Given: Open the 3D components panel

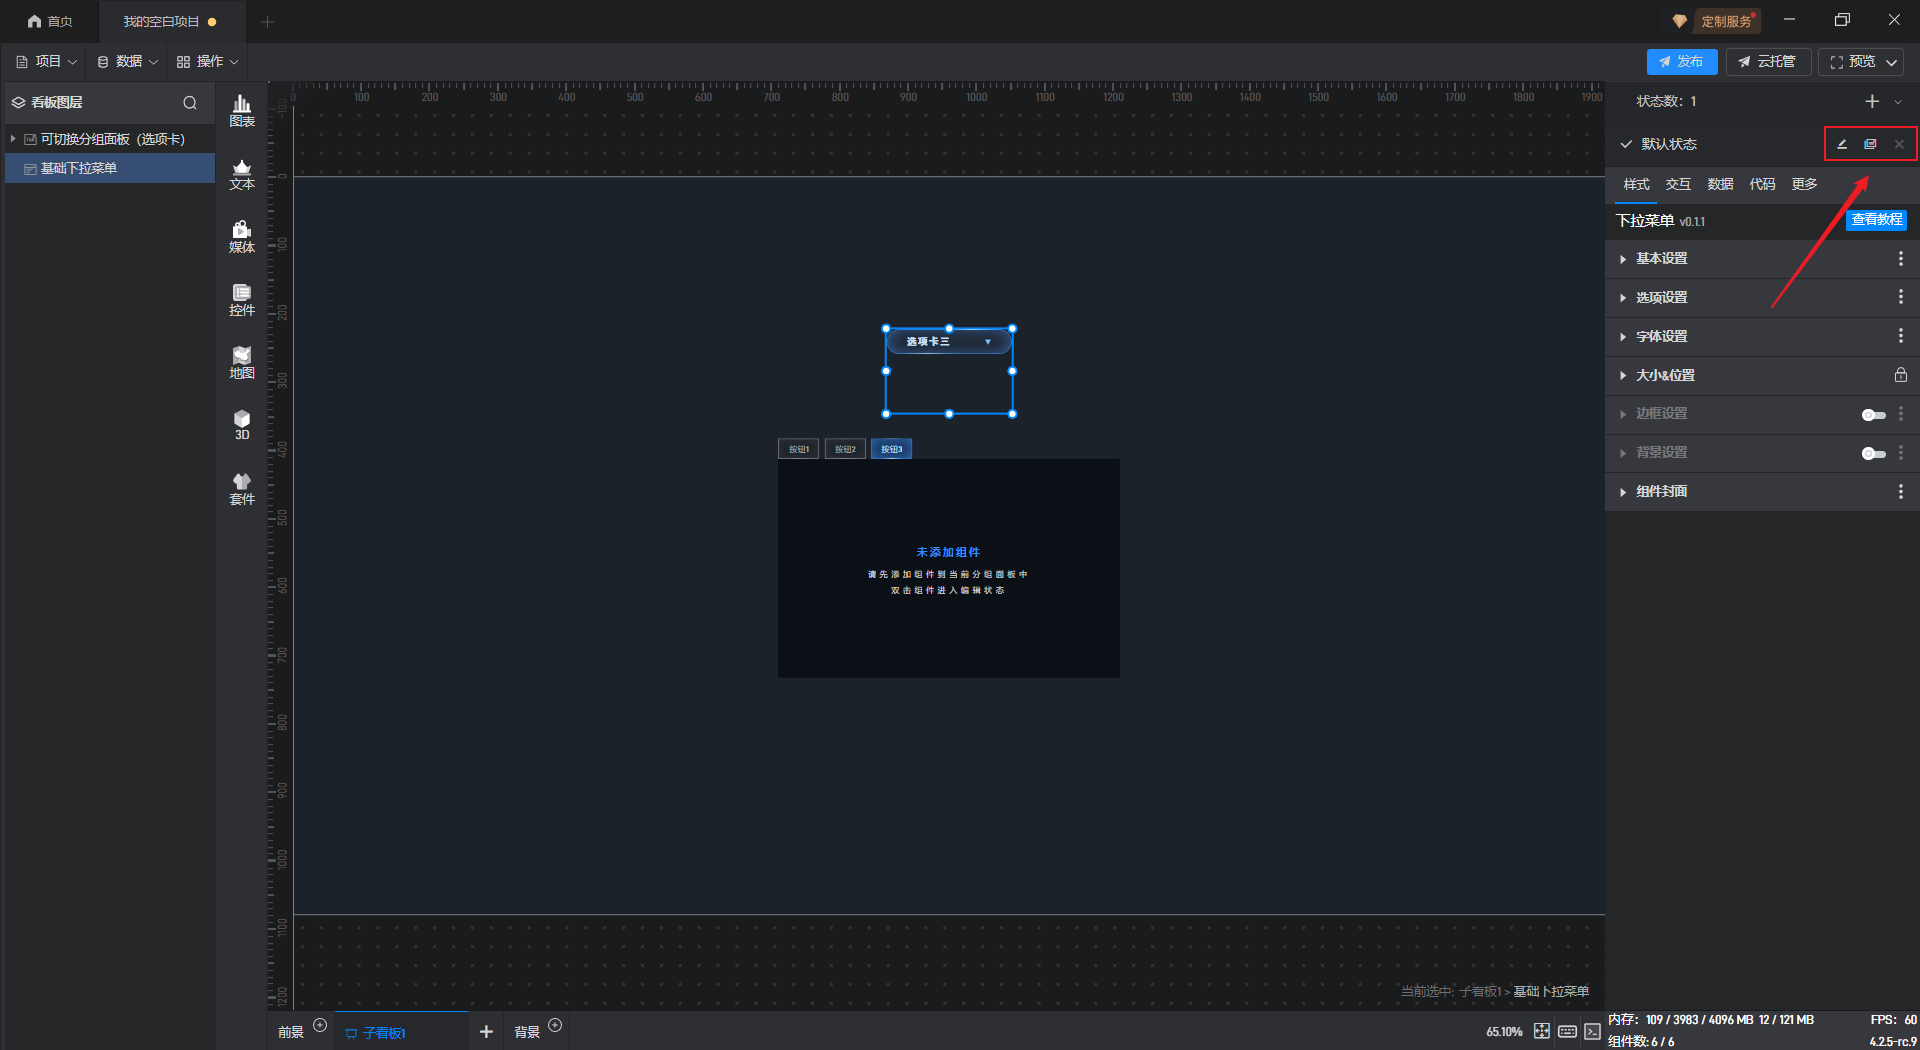Looking at the screenshot, I should point(242,425).
